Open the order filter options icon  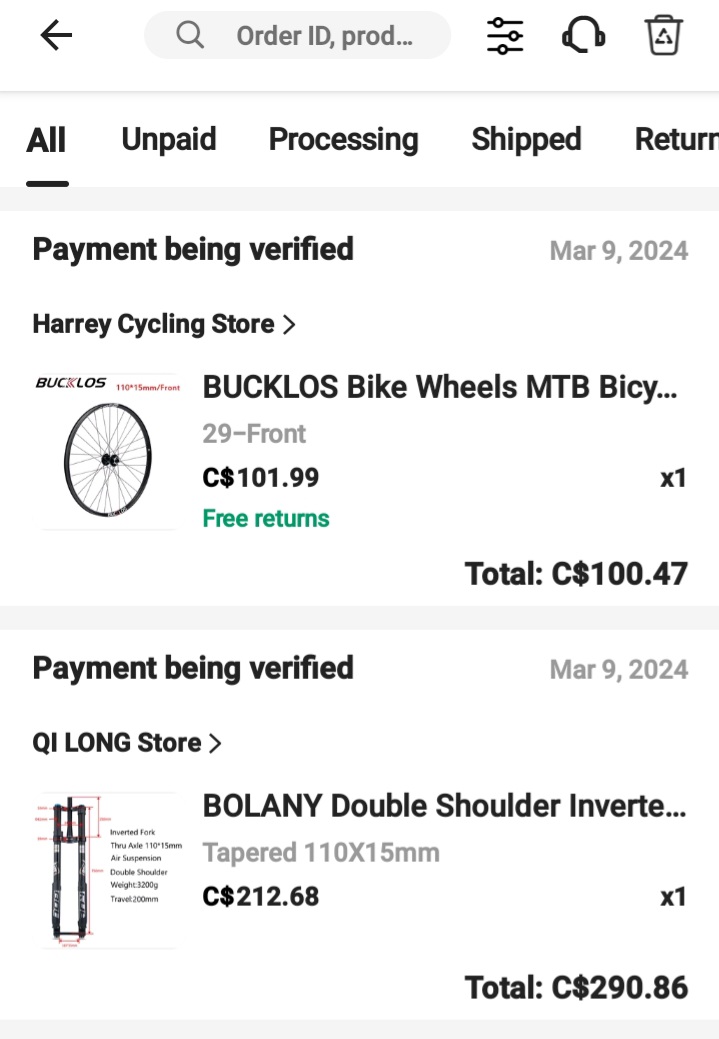[x=504, y=35]
